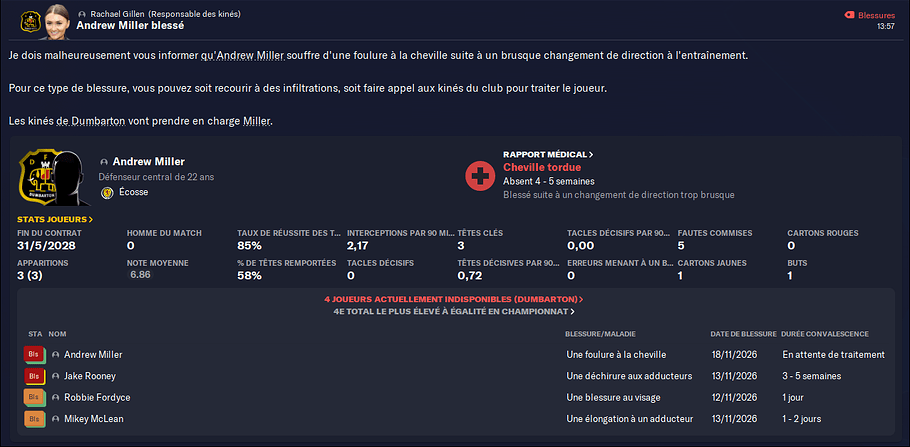Open 4e total le plus élevé link
The image size is (910, 447).
454,312
